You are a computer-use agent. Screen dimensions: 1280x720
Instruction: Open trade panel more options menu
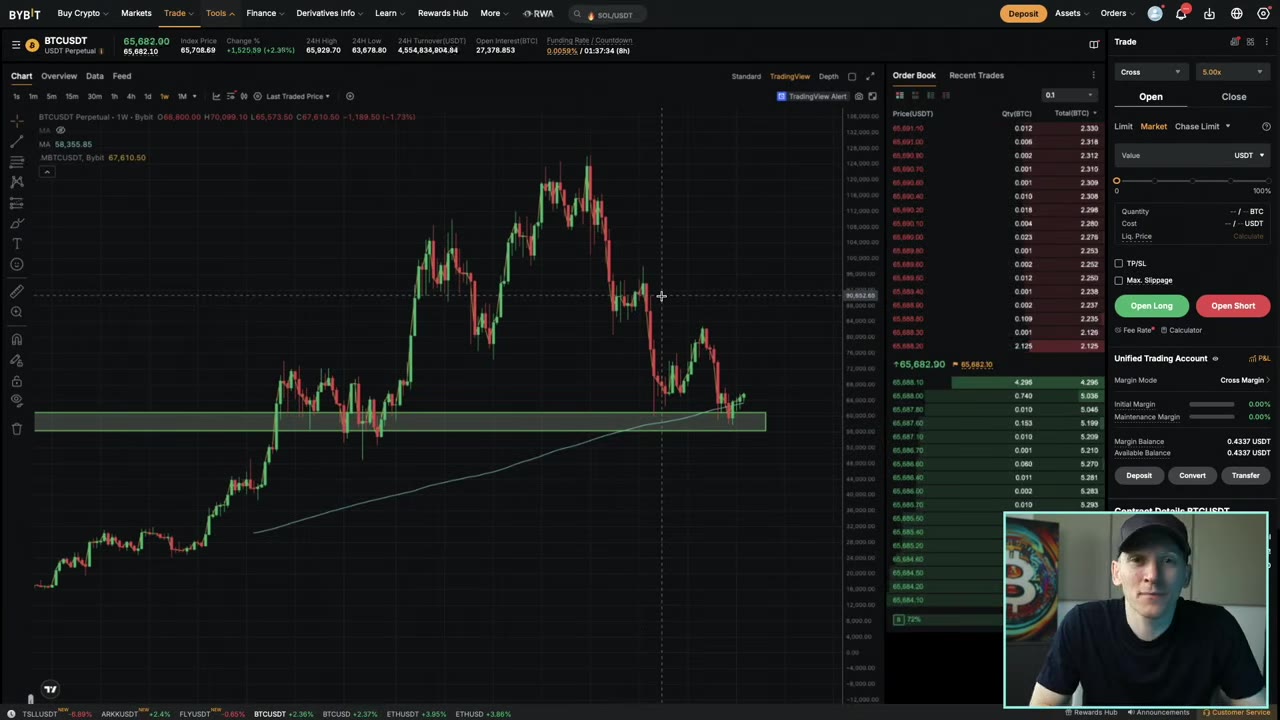(x=1266, y=42)
